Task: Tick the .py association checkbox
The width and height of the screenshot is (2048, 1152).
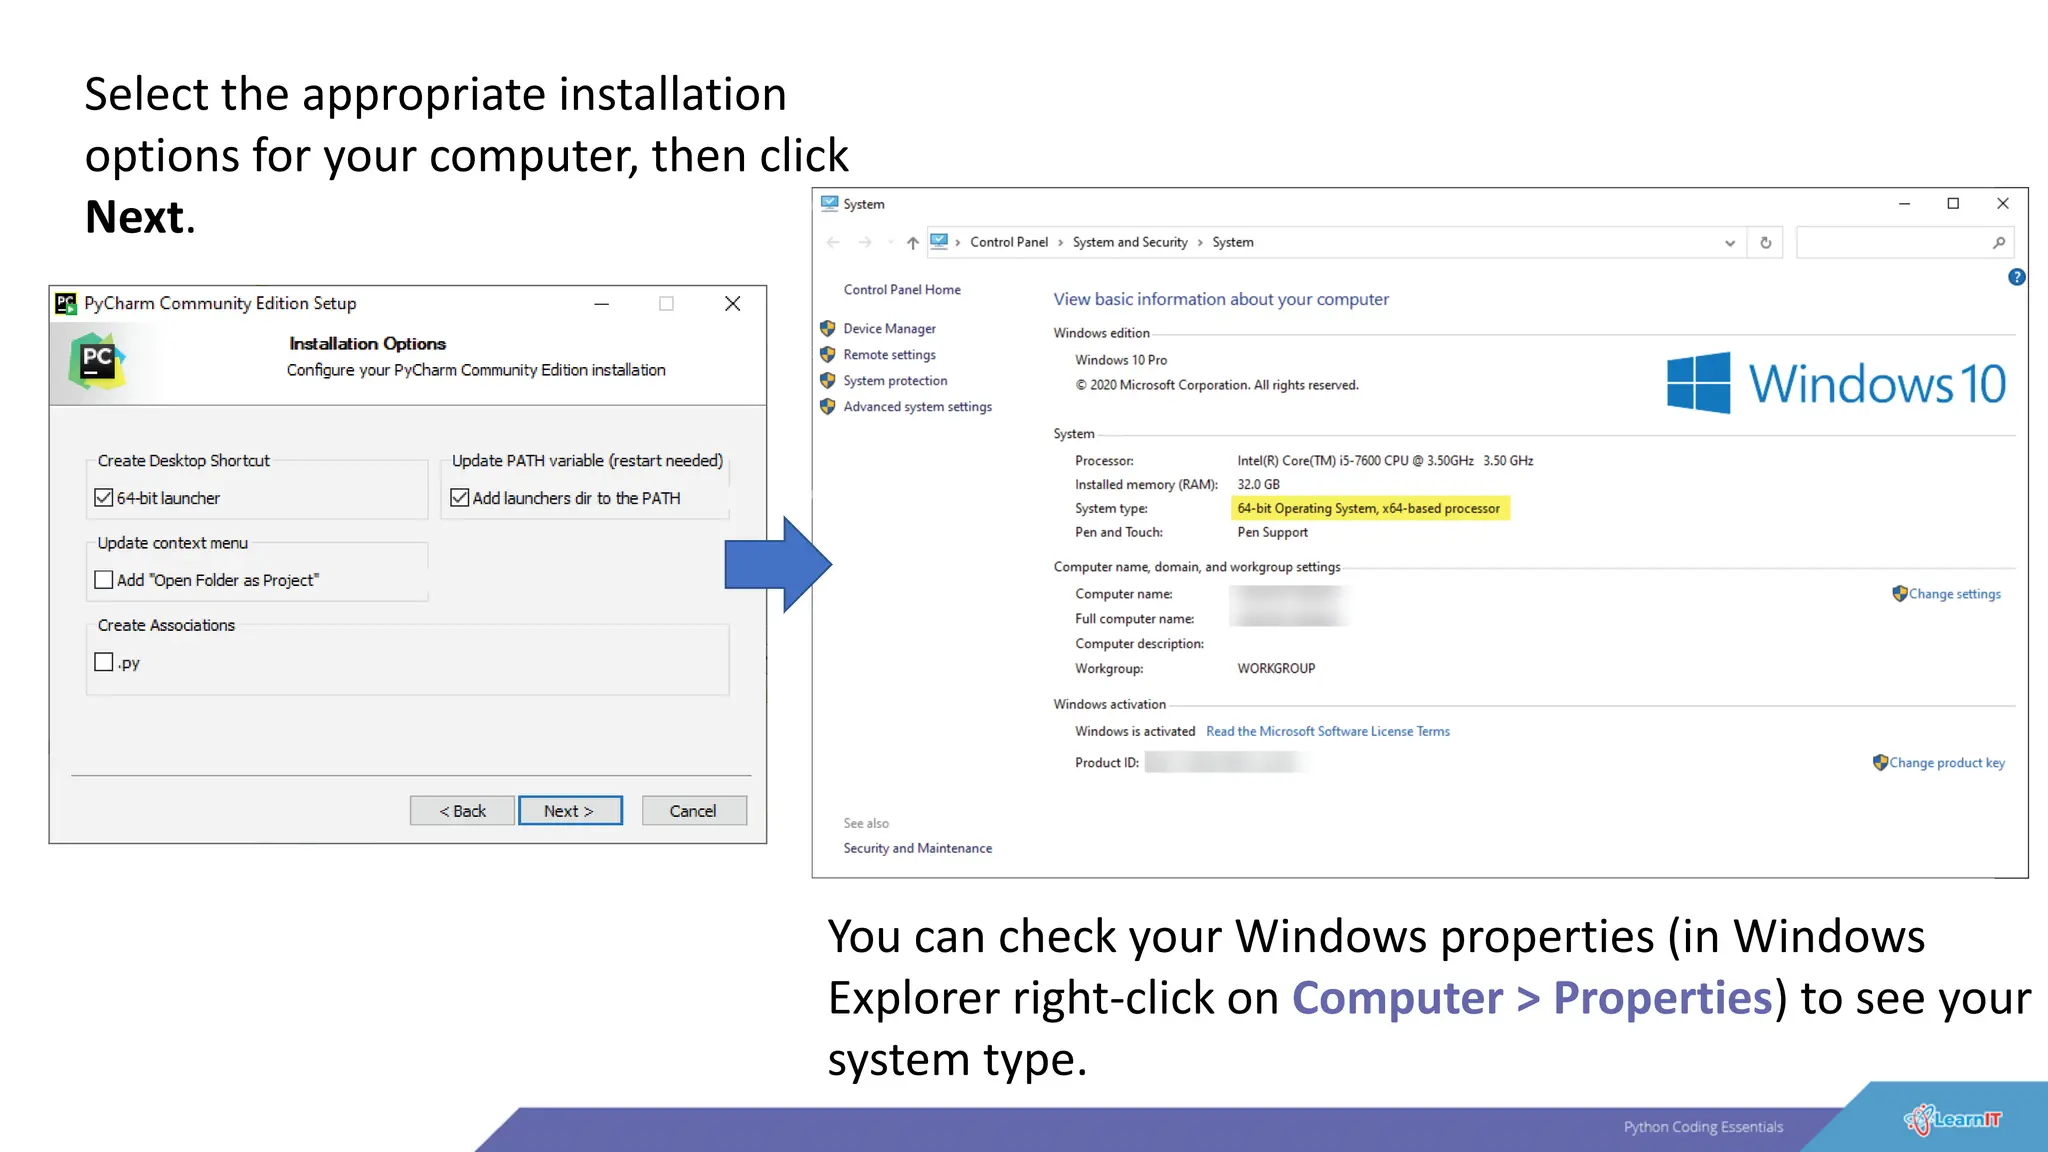Action: coord(104,662)
